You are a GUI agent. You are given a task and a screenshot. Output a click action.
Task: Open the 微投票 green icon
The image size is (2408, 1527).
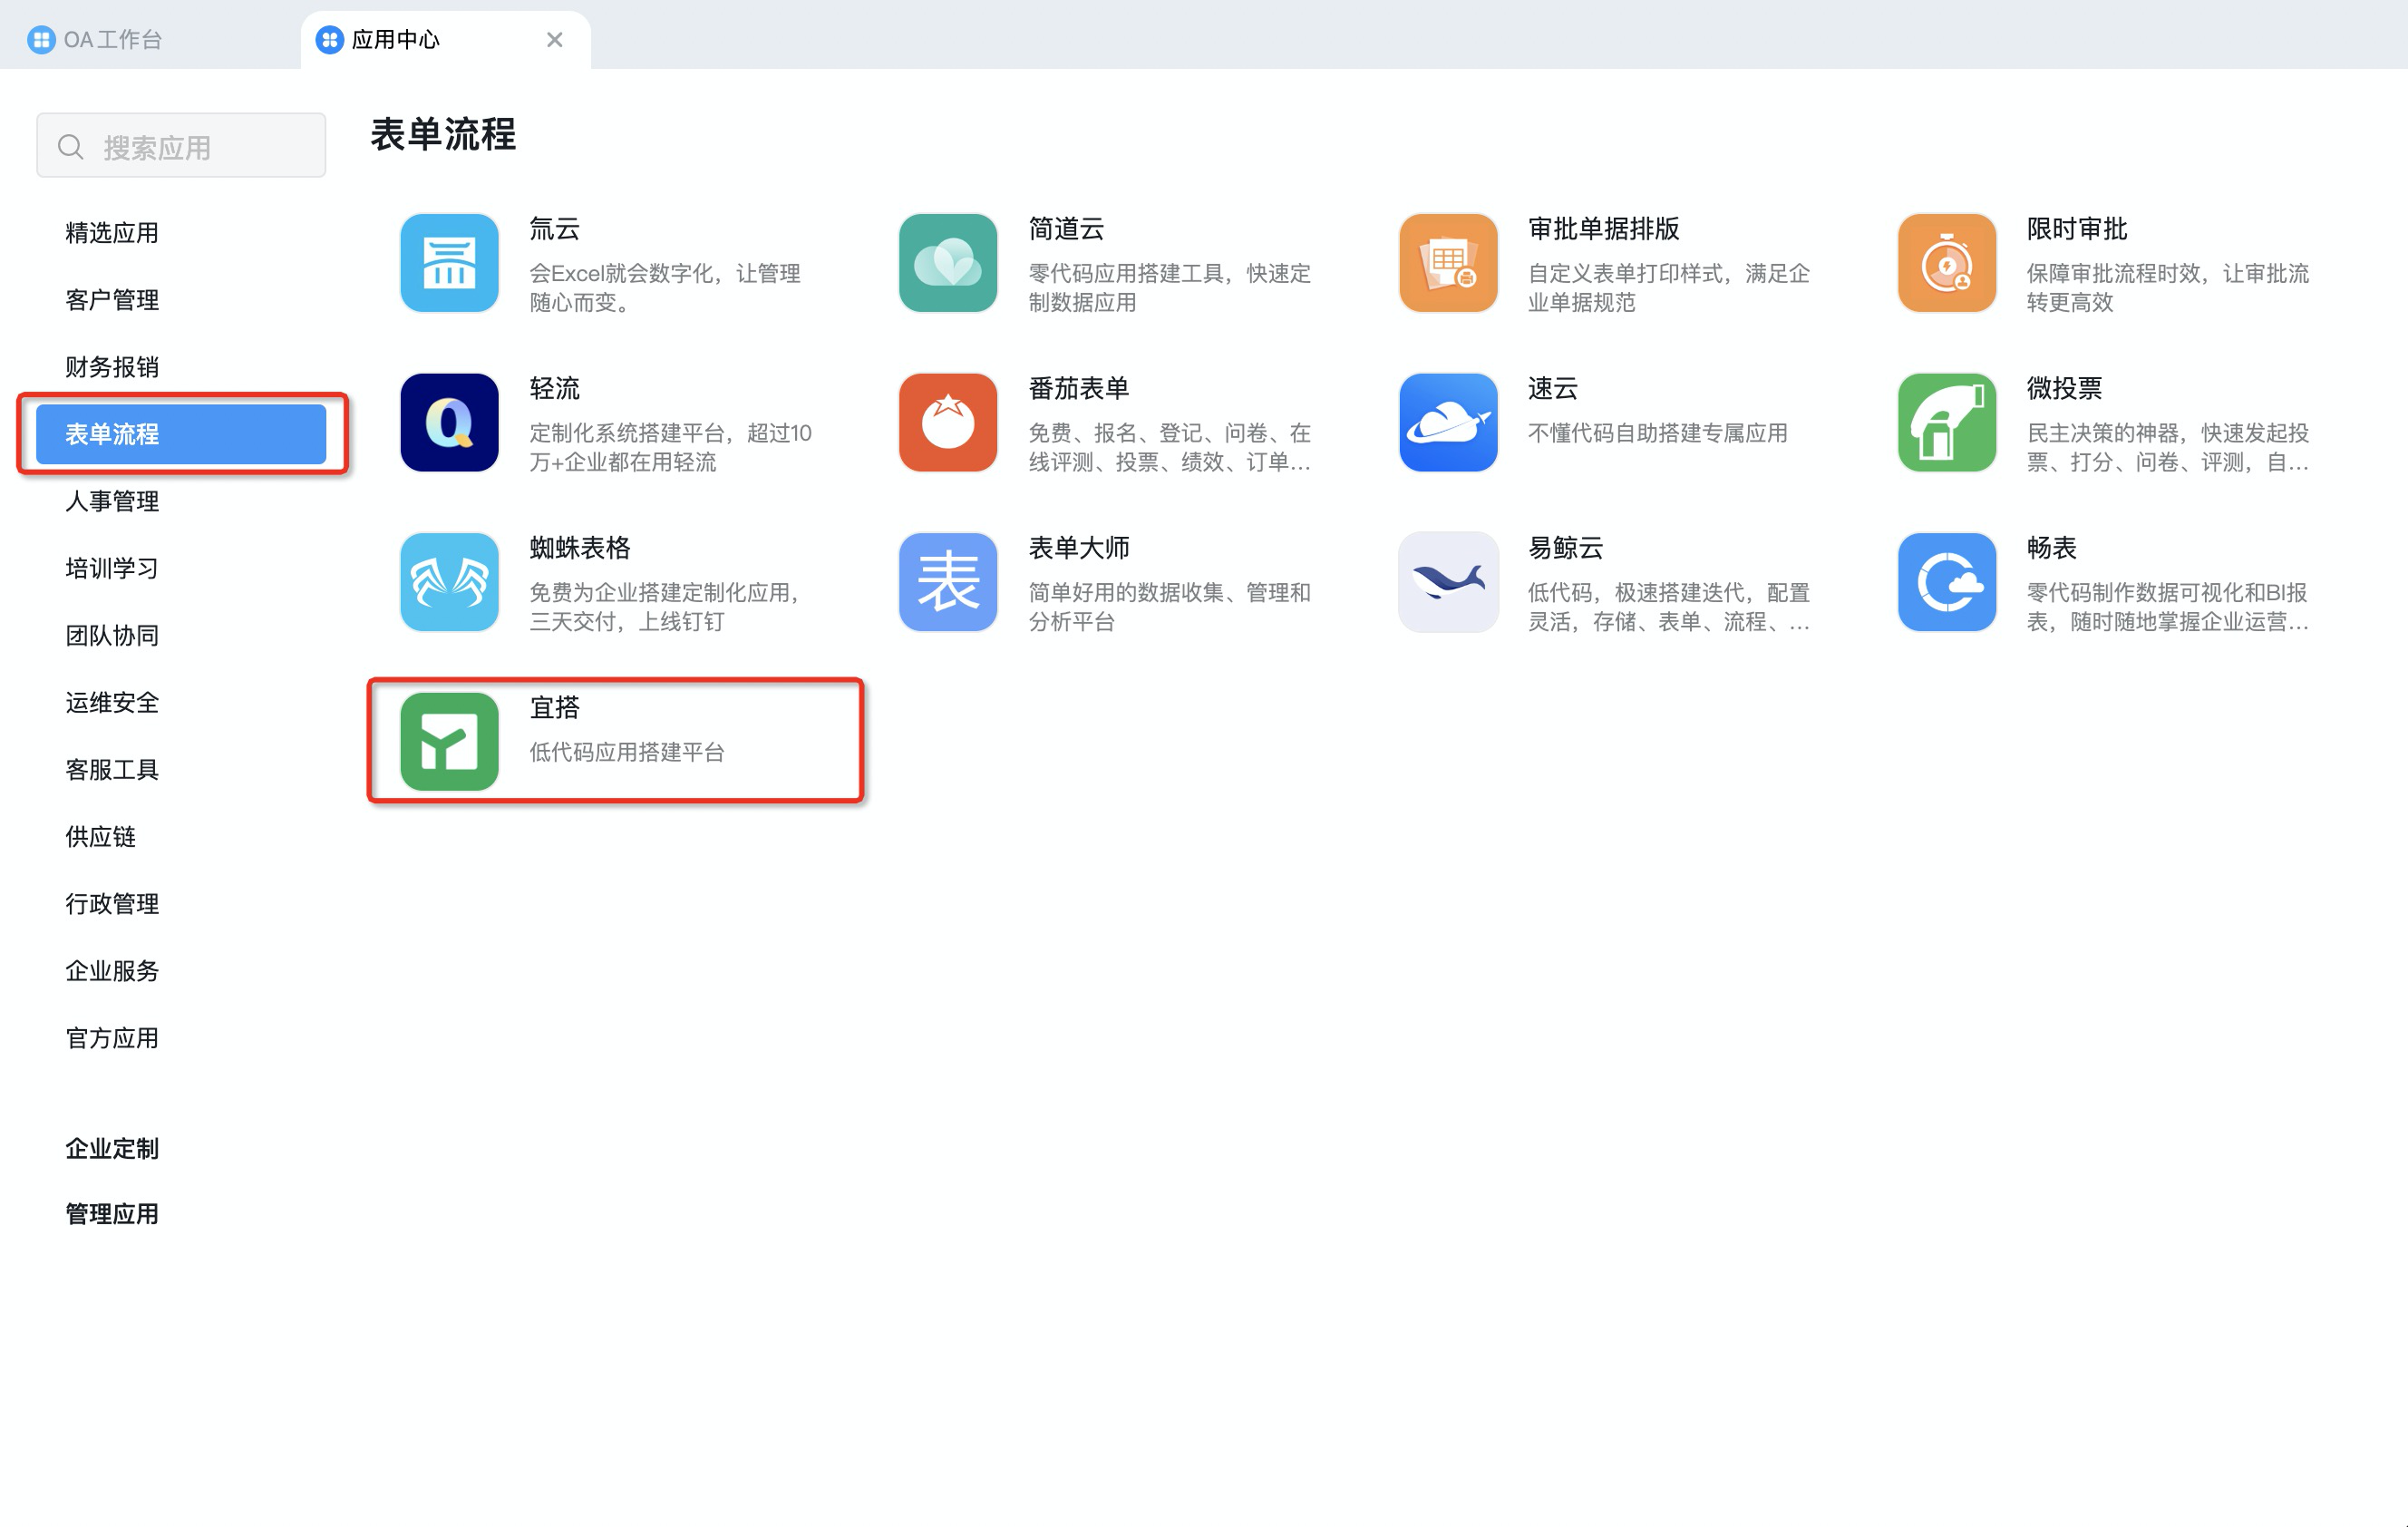pos(1946,422)
